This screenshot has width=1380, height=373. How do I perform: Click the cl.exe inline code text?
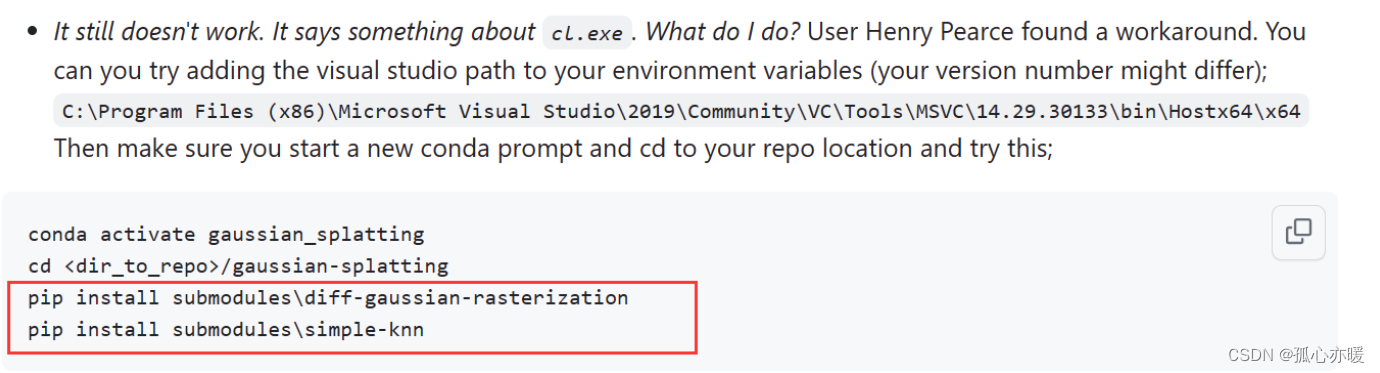[588, 33]
